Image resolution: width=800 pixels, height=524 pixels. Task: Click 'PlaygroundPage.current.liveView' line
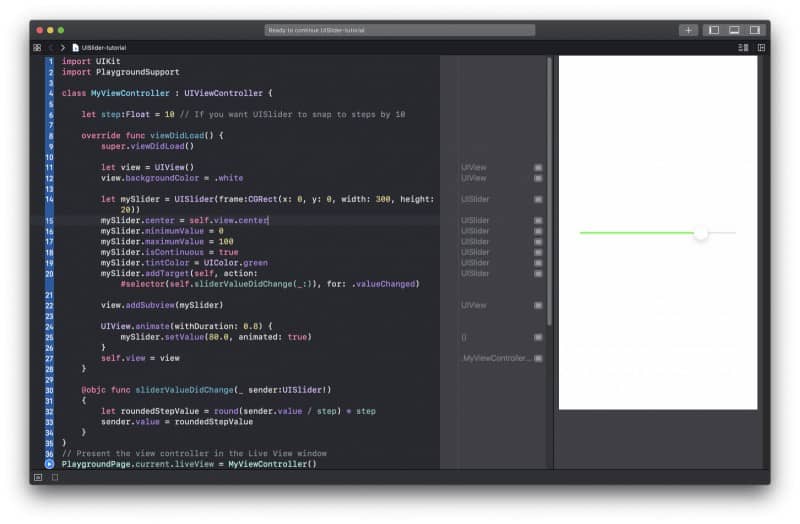[x=189, y=464]
